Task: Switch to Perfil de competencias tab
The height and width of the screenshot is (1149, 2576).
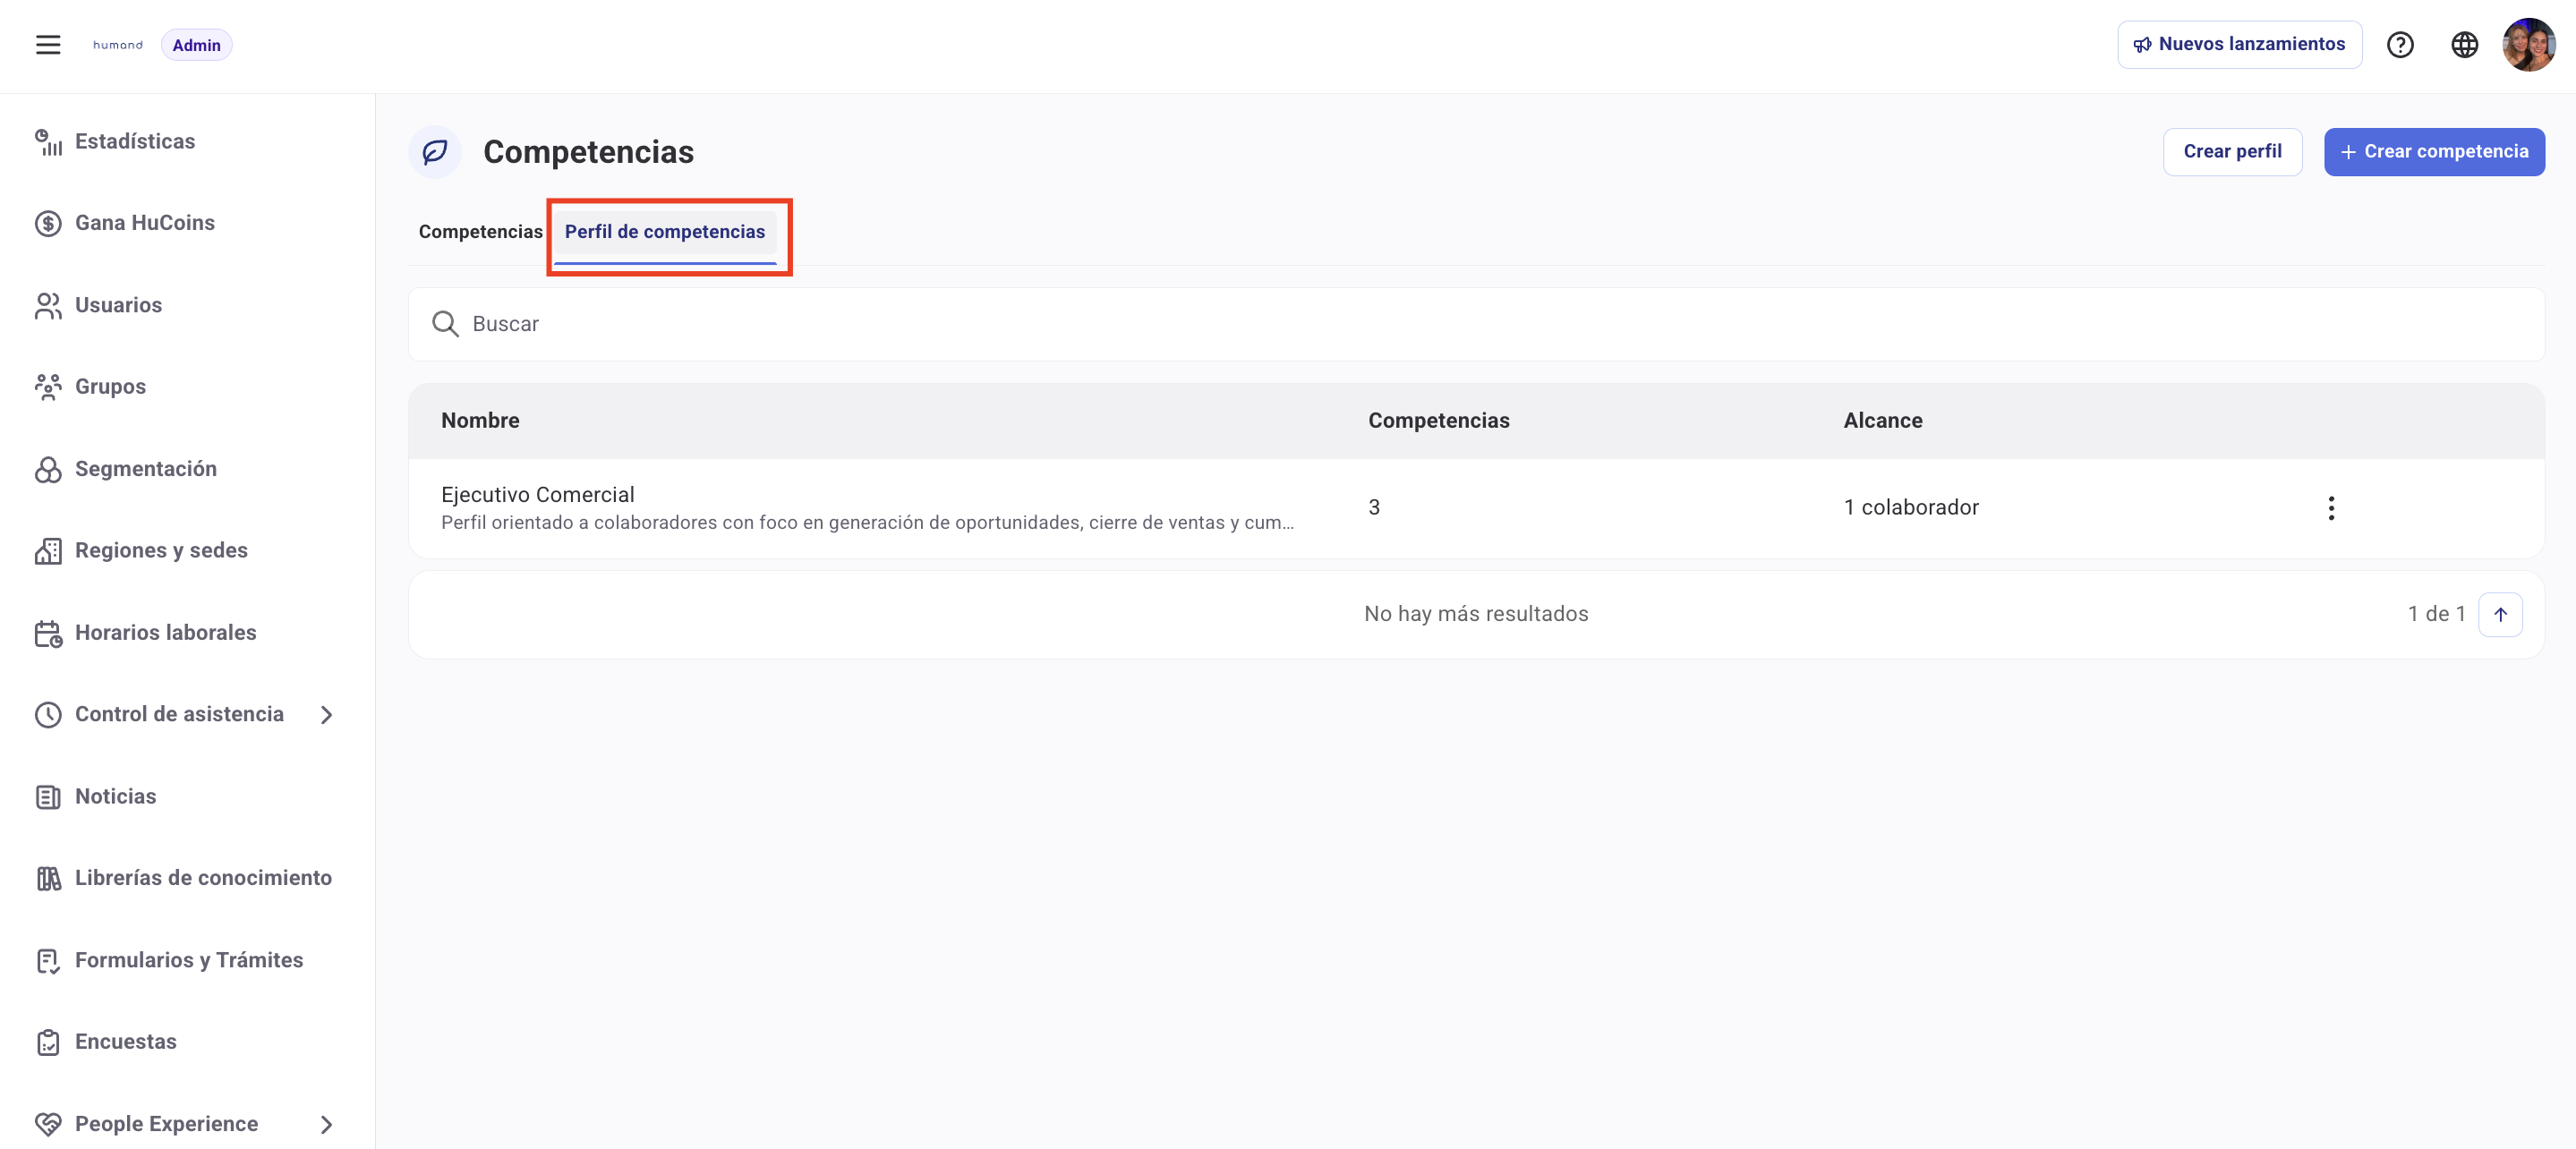Action: [x=665, y=231]
